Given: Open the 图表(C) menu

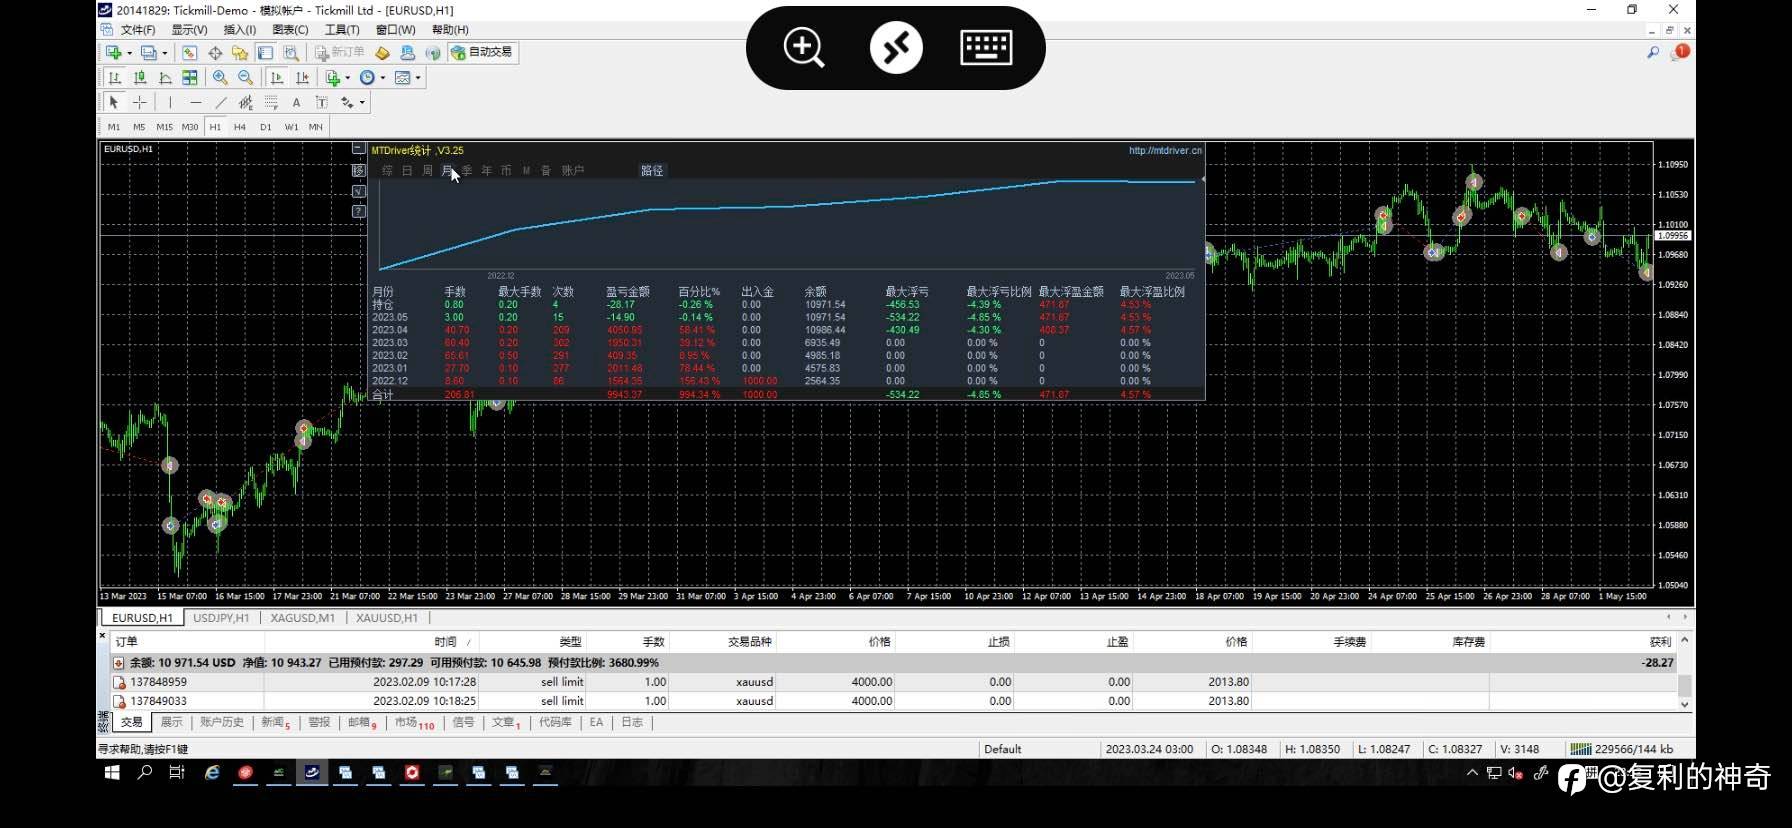Looking at the screenshot, I should point(290,30).
